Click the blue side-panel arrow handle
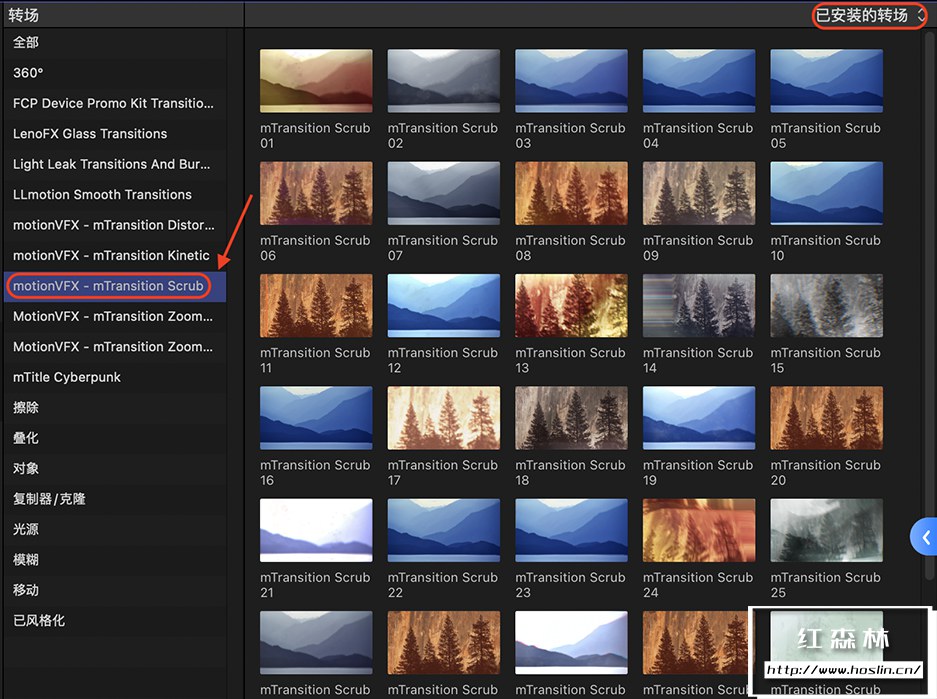The image size is (937, 699). point(924,536)
